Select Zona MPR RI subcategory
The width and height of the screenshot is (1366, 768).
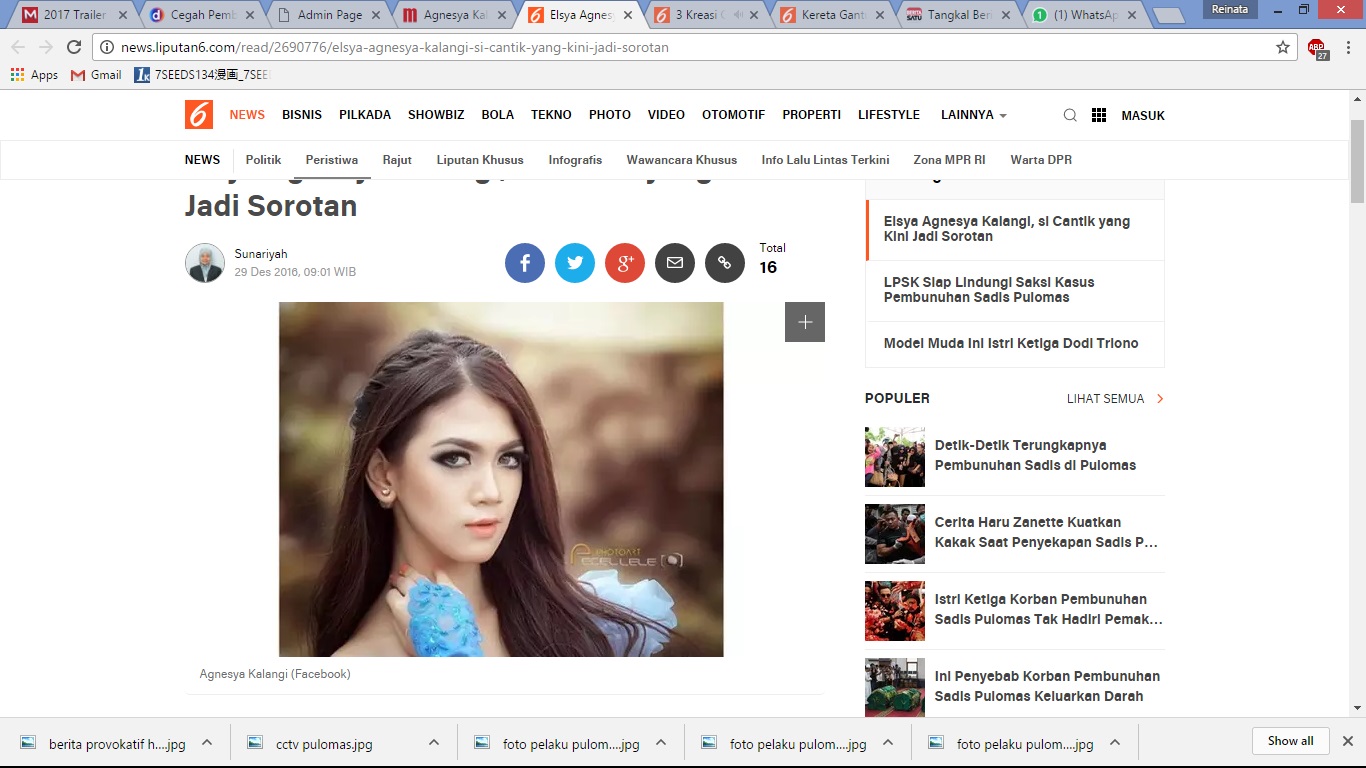pos(949,160)
